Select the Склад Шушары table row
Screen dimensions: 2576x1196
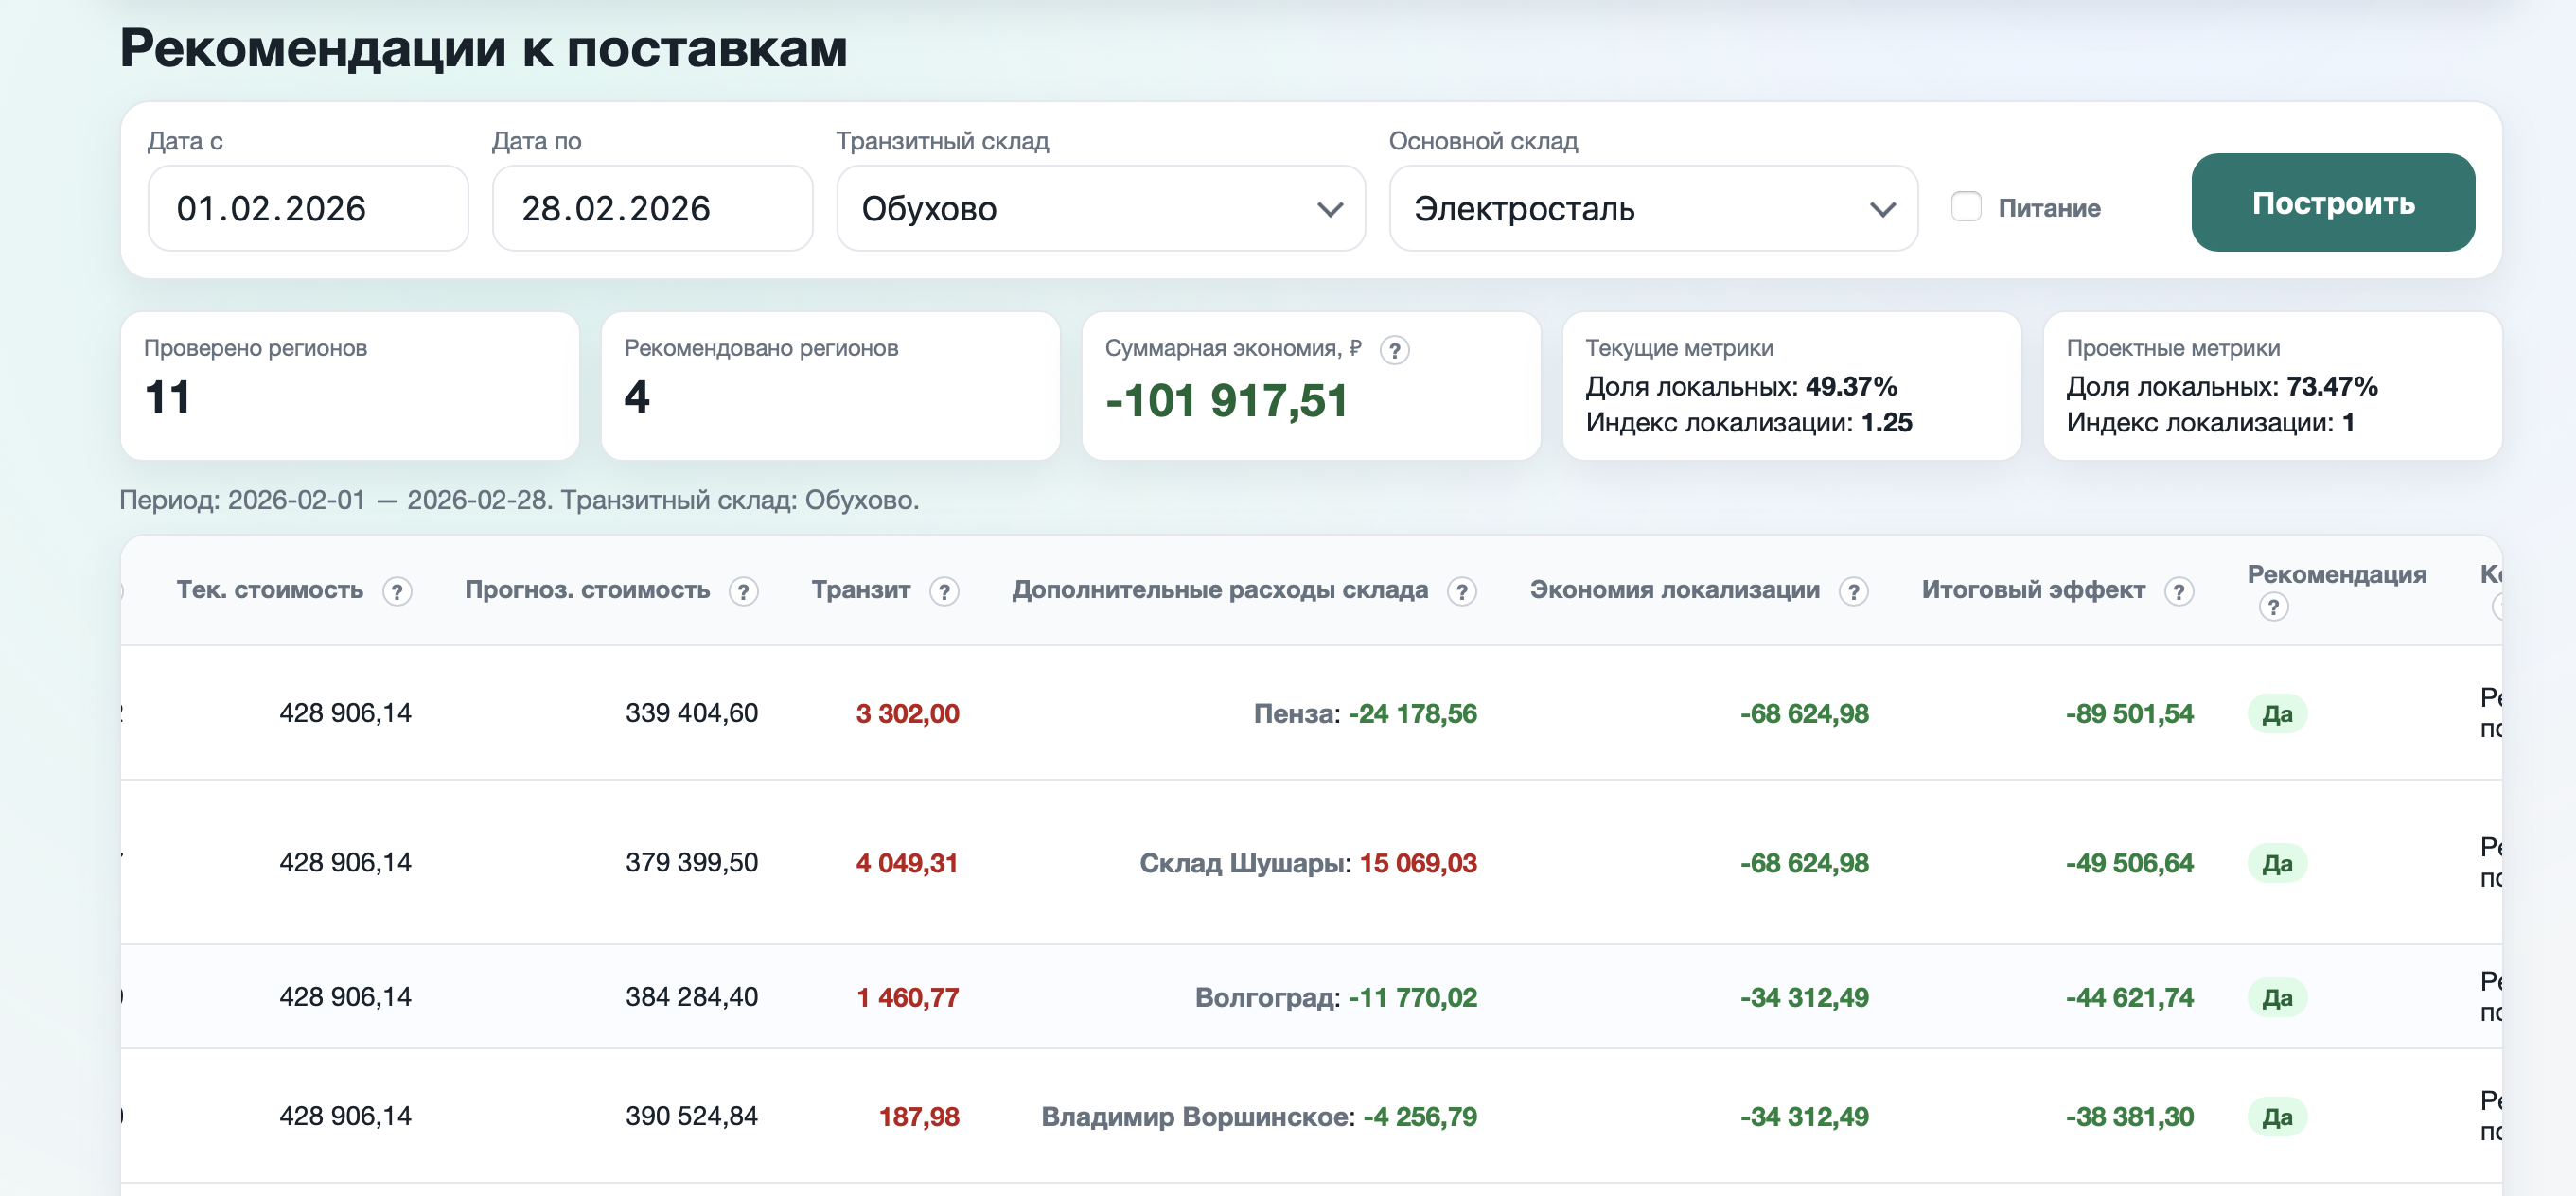[x=1300, y=862]
